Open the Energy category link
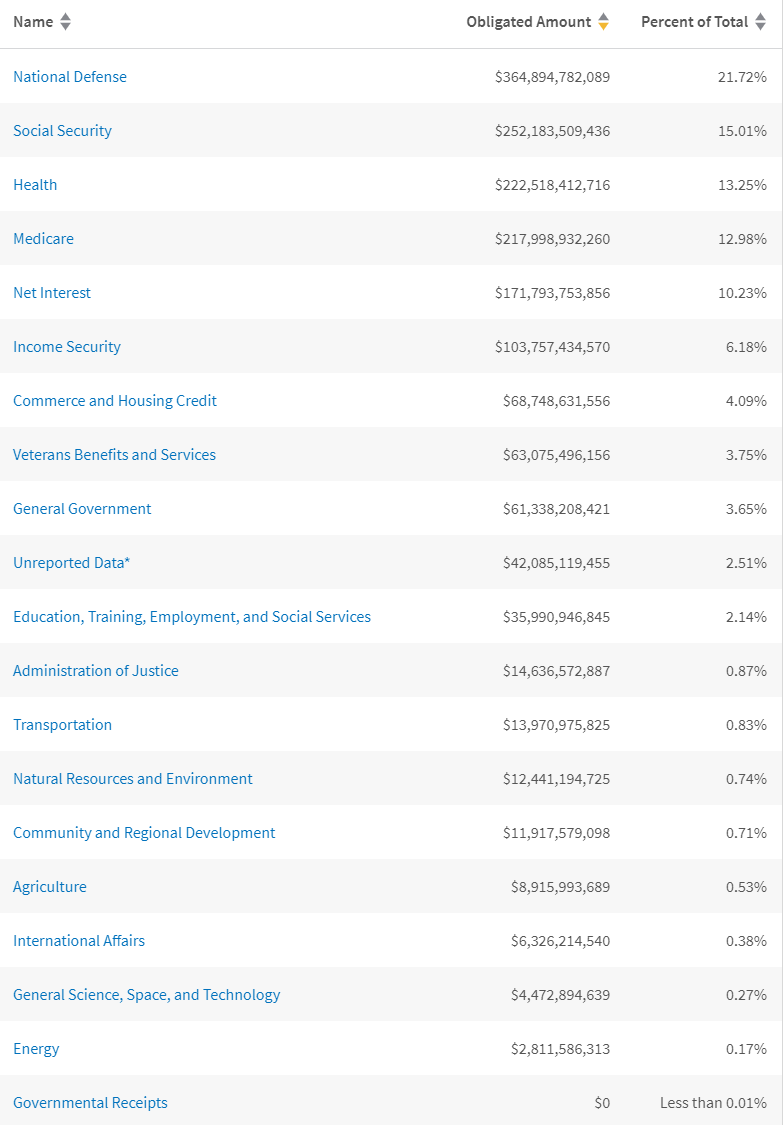 [36, 1049]
